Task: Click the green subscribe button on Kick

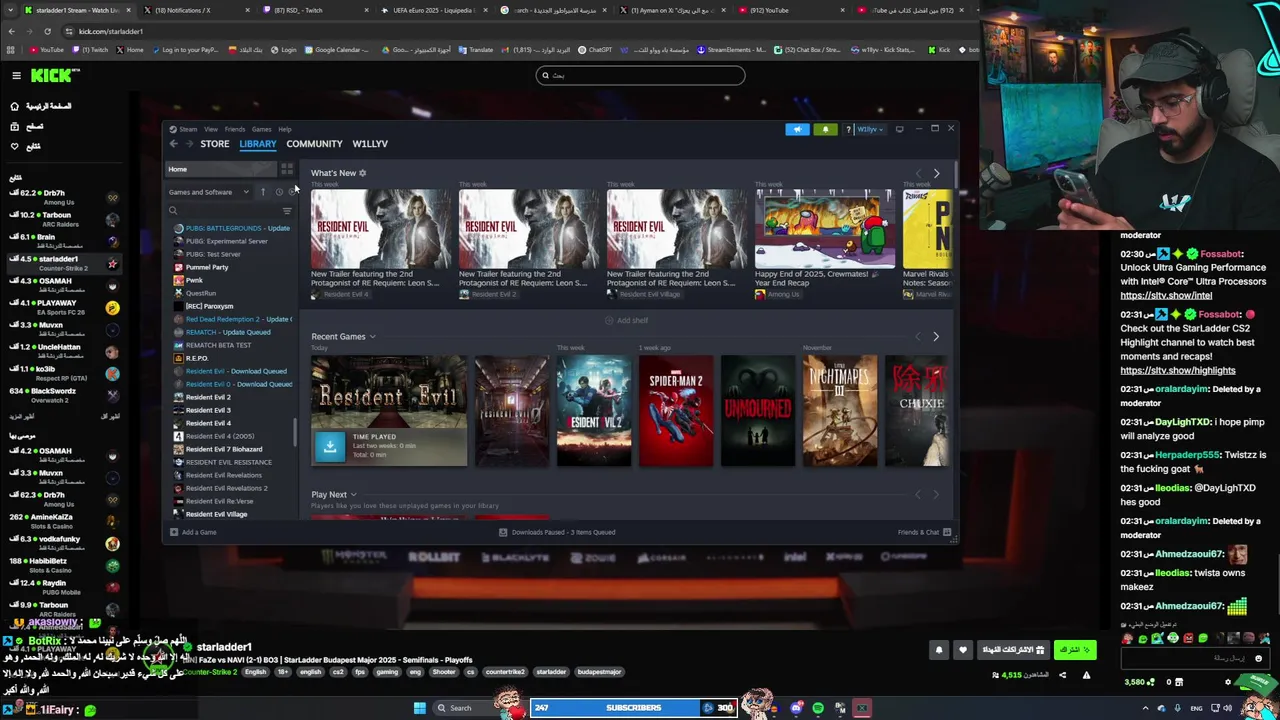Action: [1075, 650]
